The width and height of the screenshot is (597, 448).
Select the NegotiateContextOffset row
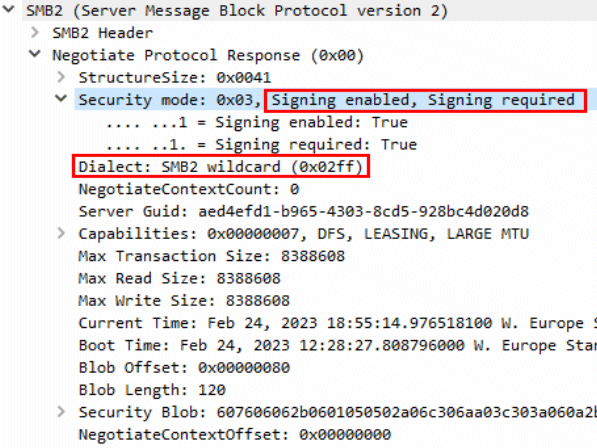(x=235, y=434)
